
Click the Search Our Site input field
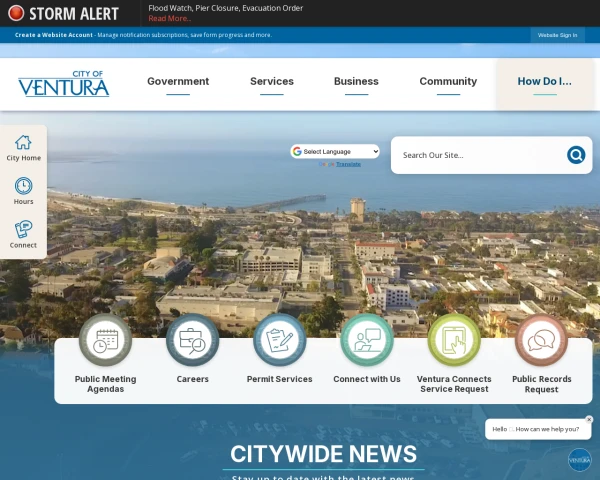coord(480,155)
